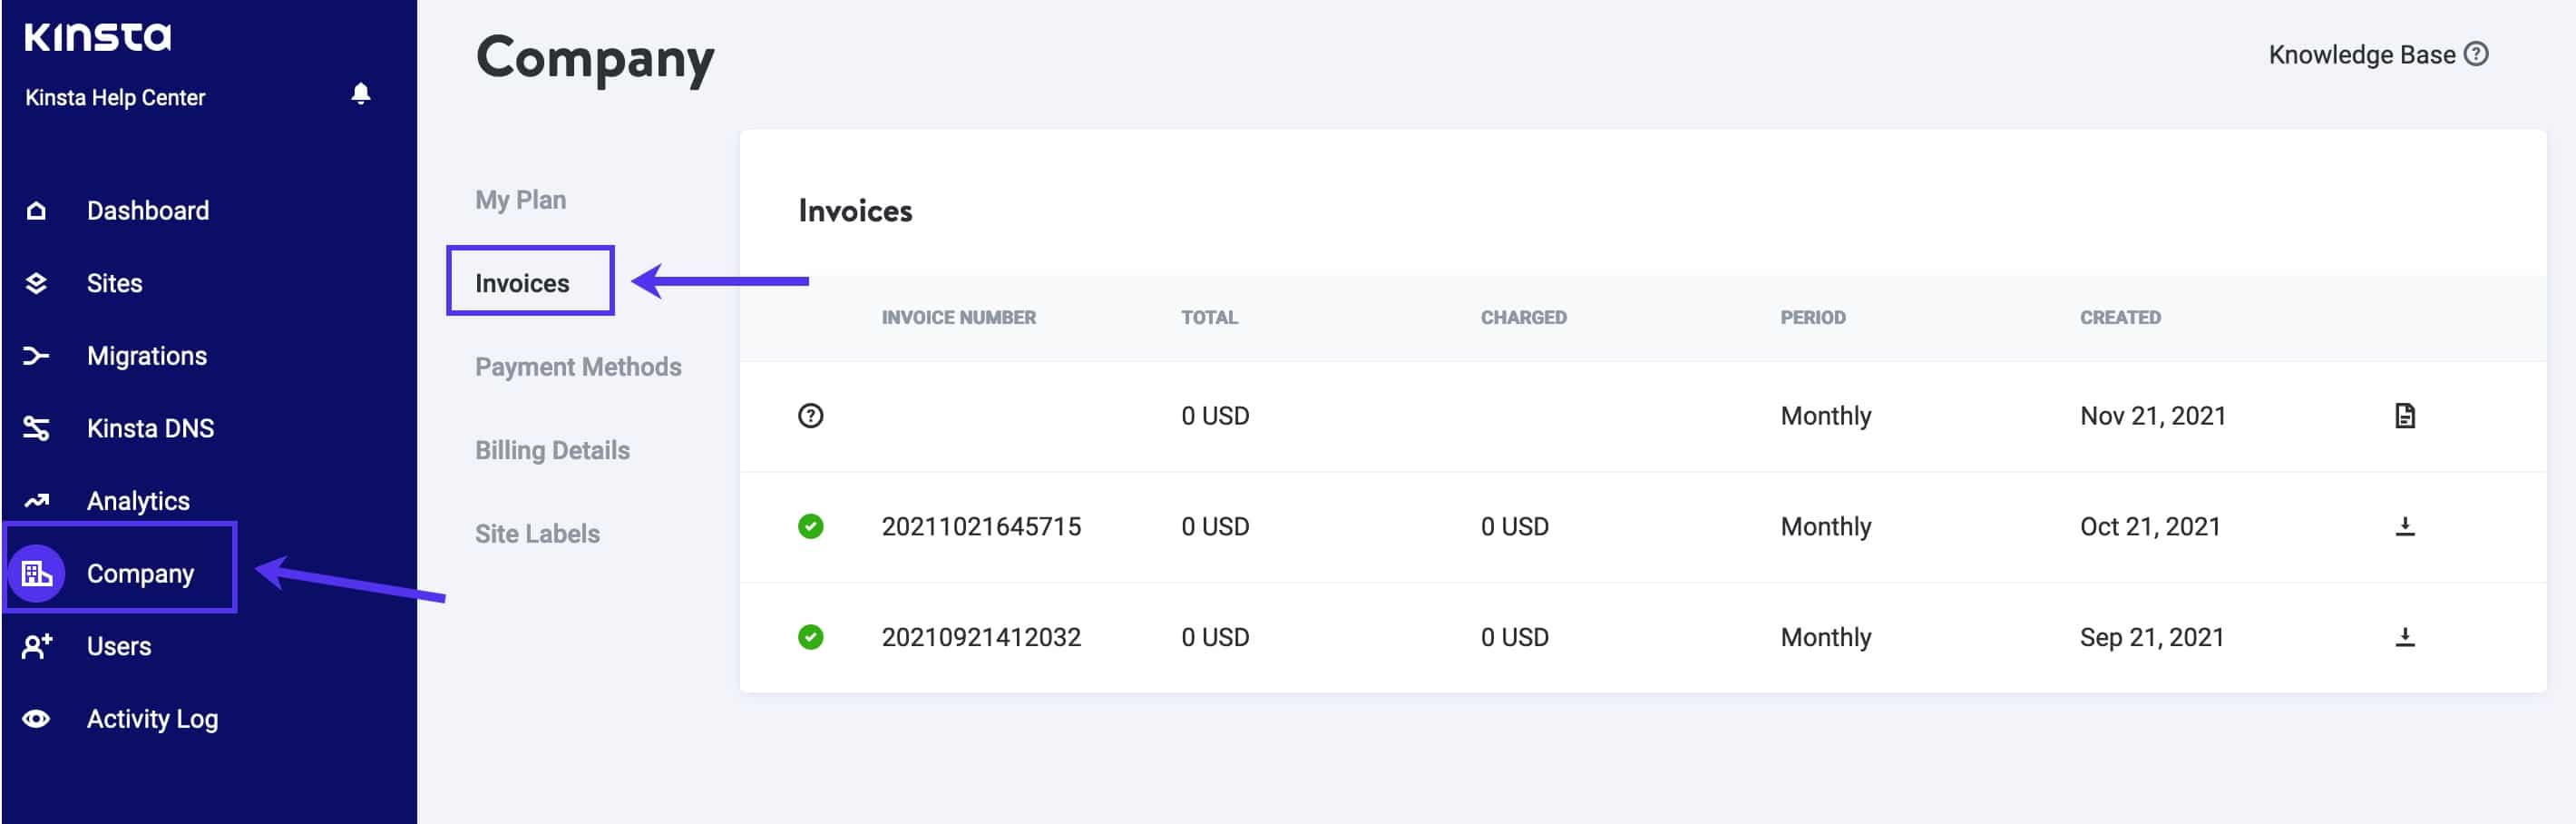
Task: Open Activity Log in the sidebar
Action: tap(152, 719)
